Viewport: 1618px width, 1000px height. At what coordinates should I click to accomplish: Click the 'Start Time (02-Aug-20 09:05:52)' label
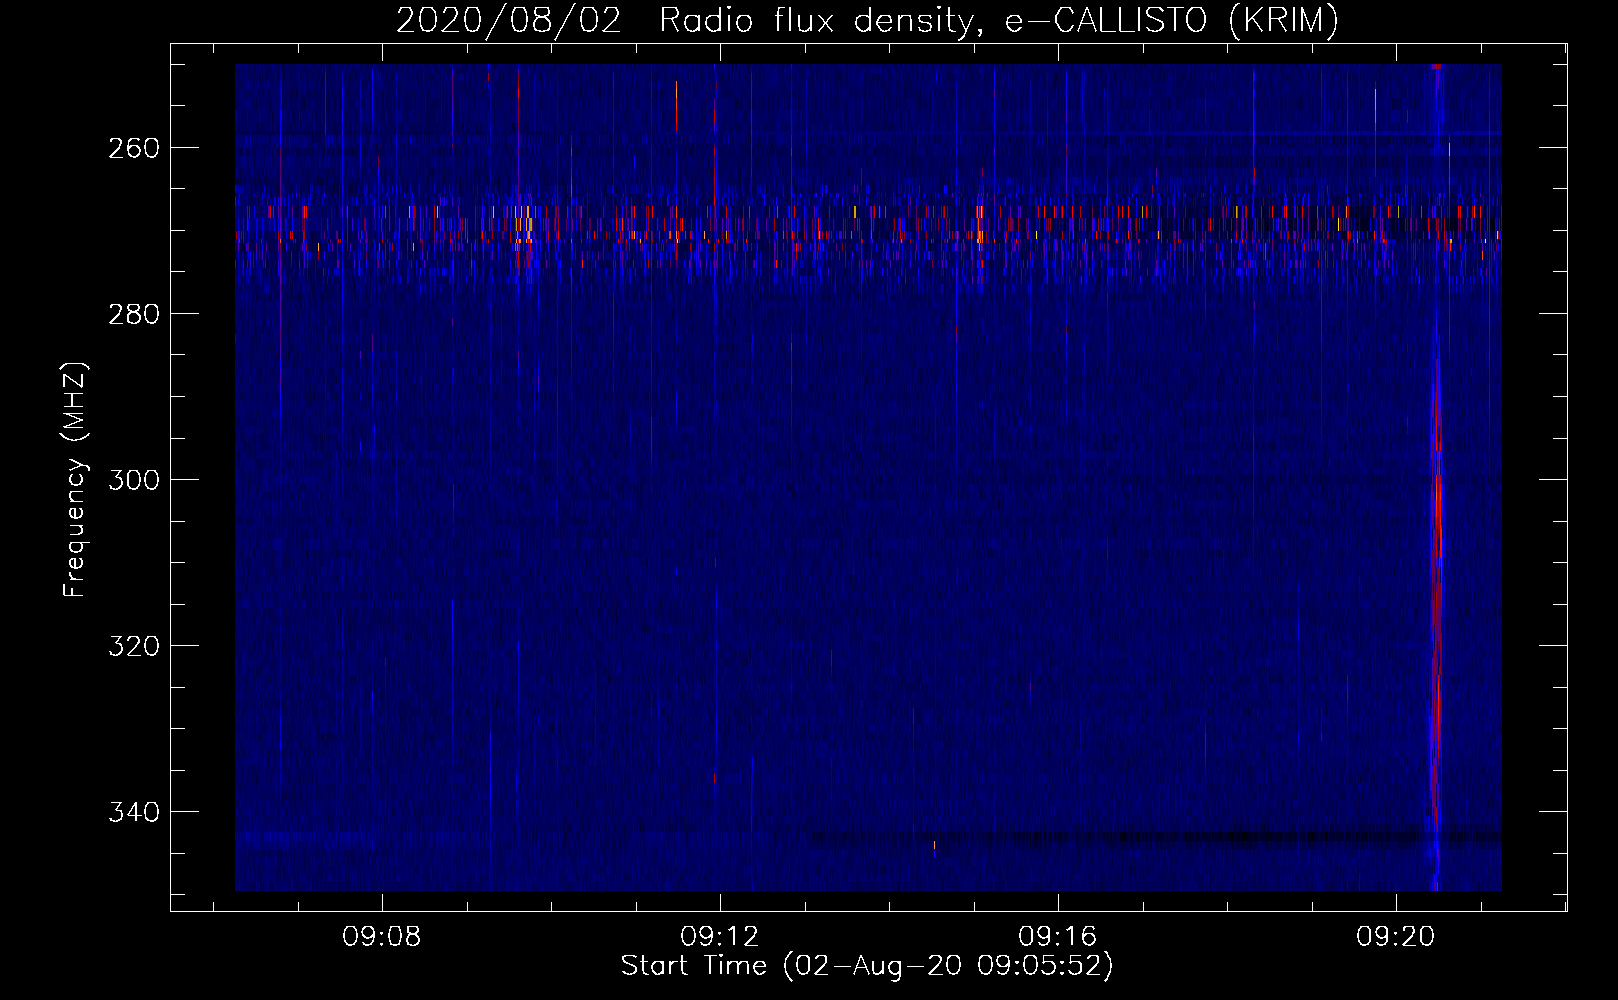pos(867,966)
